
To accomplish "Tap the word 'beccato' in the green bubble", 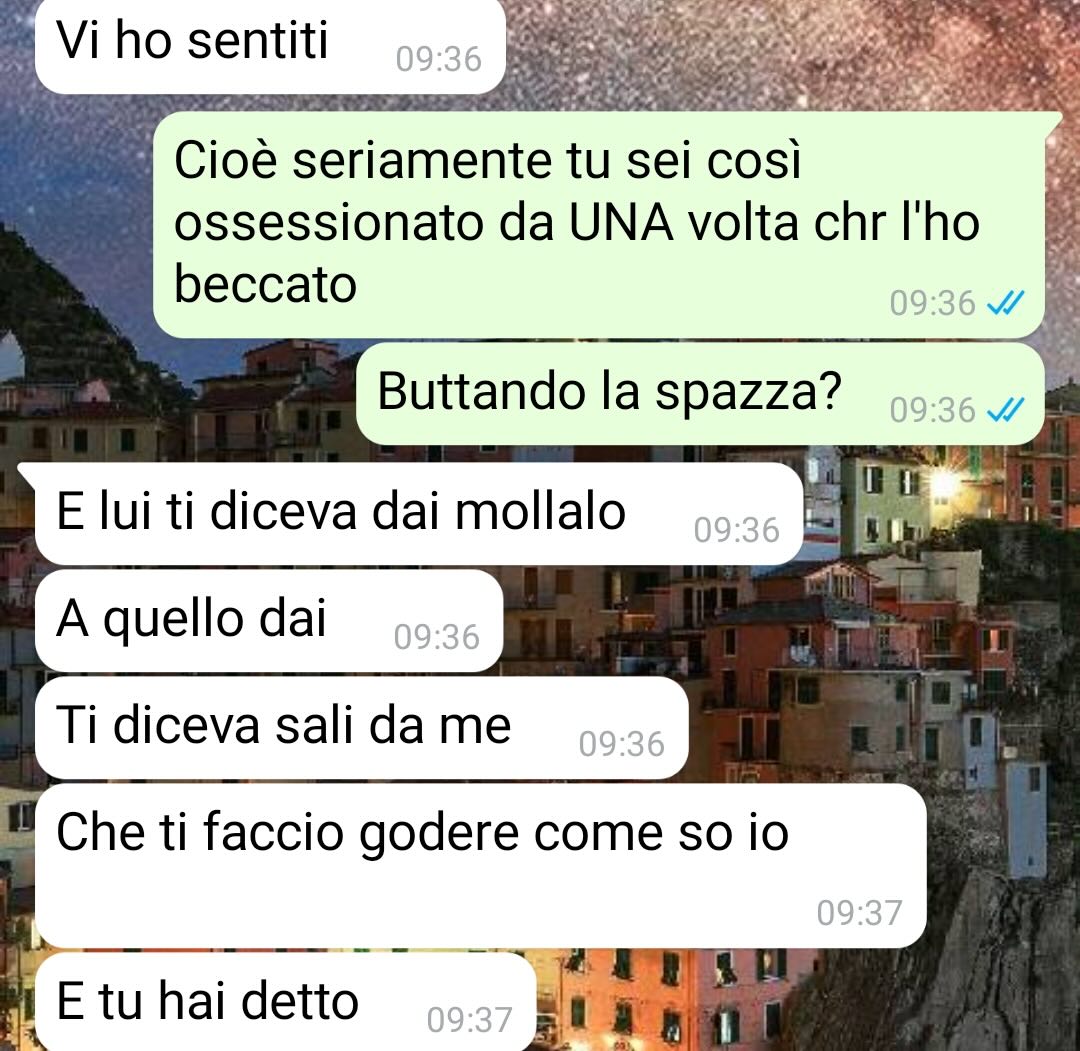I will [x=265, y=284].
